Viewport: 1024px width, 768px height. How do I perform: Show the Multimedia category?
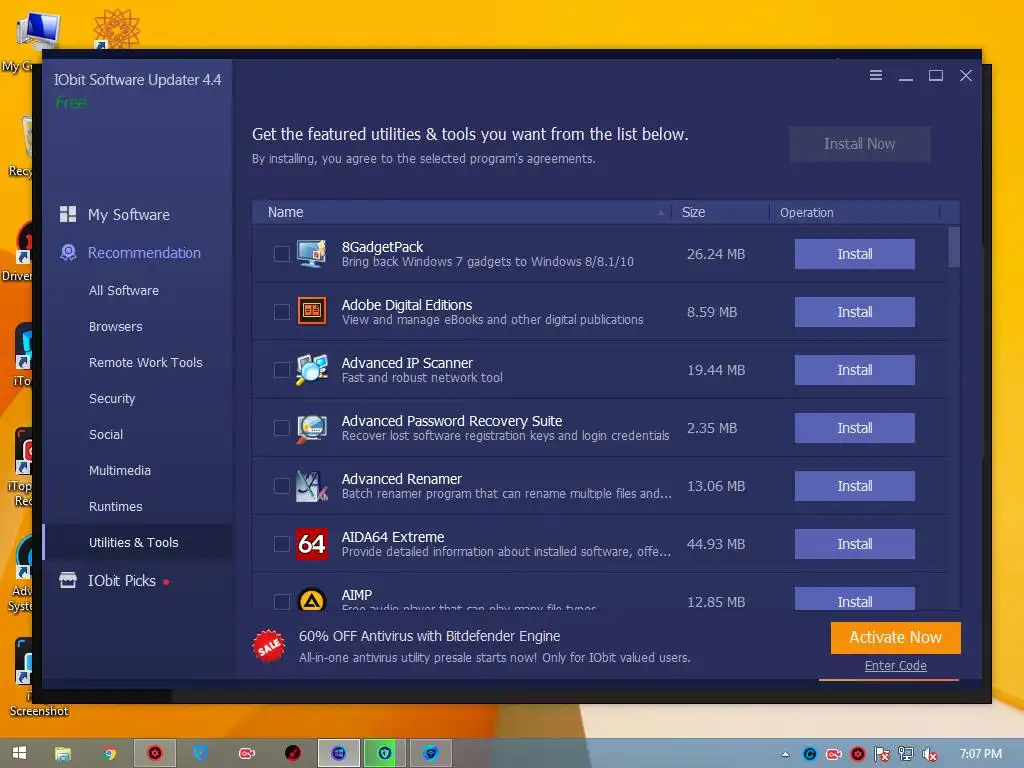[x=120, y=470]
